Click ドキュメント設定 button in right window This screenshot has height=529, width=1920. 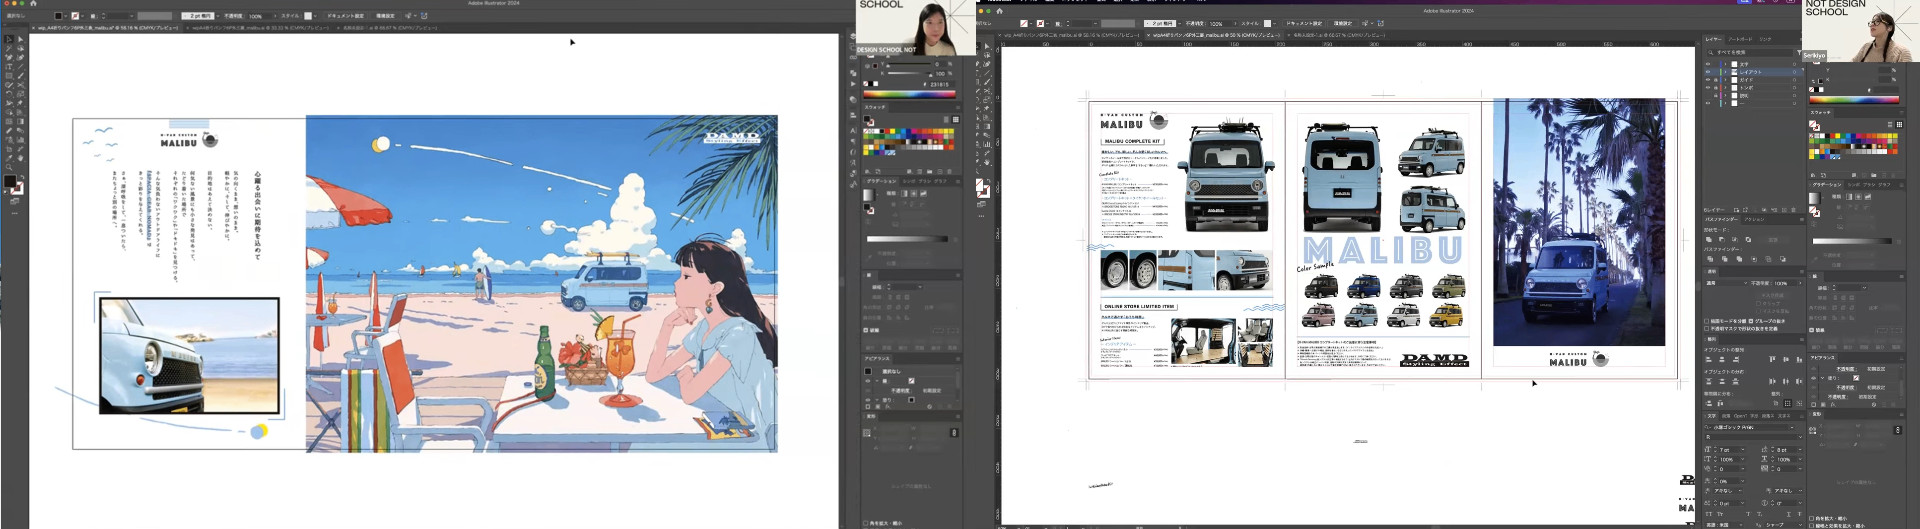tap(1304, 23)
